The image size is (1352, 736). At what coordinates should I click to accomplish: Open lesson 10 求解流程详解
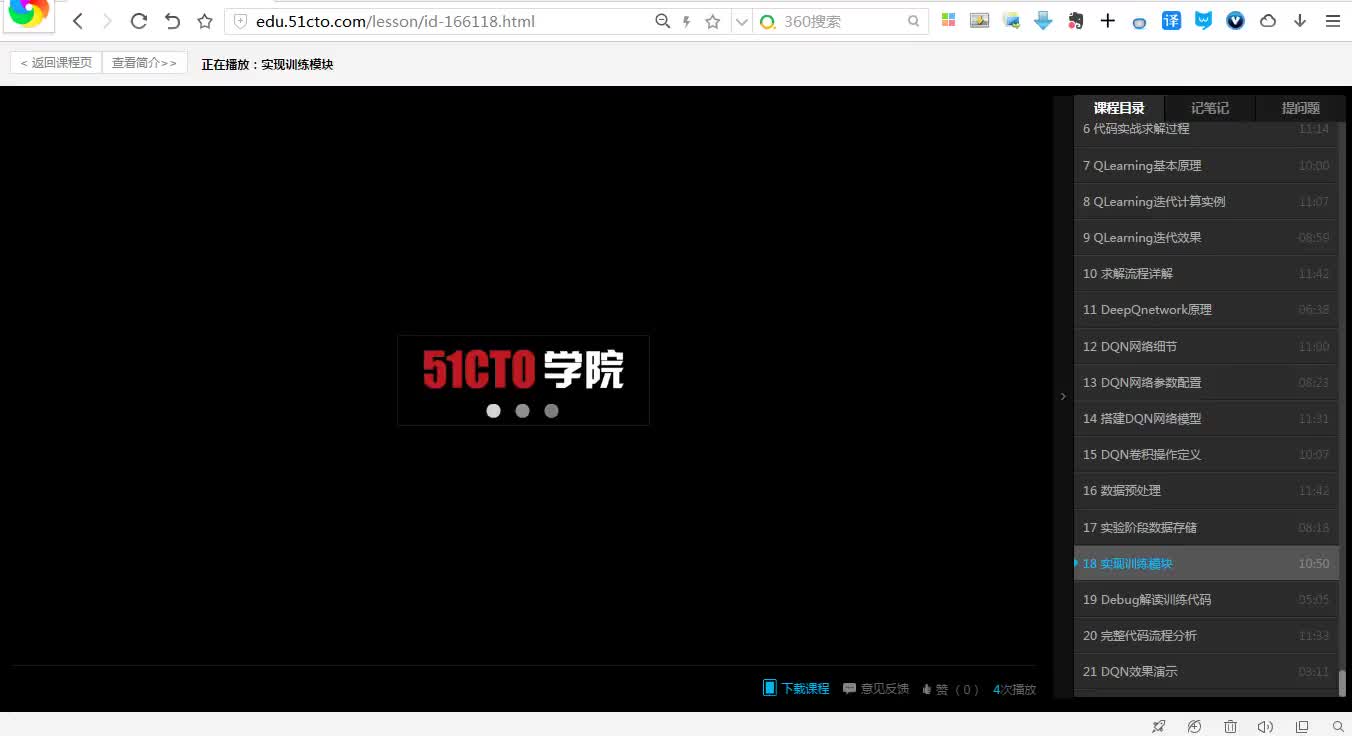click(1206, 274)
